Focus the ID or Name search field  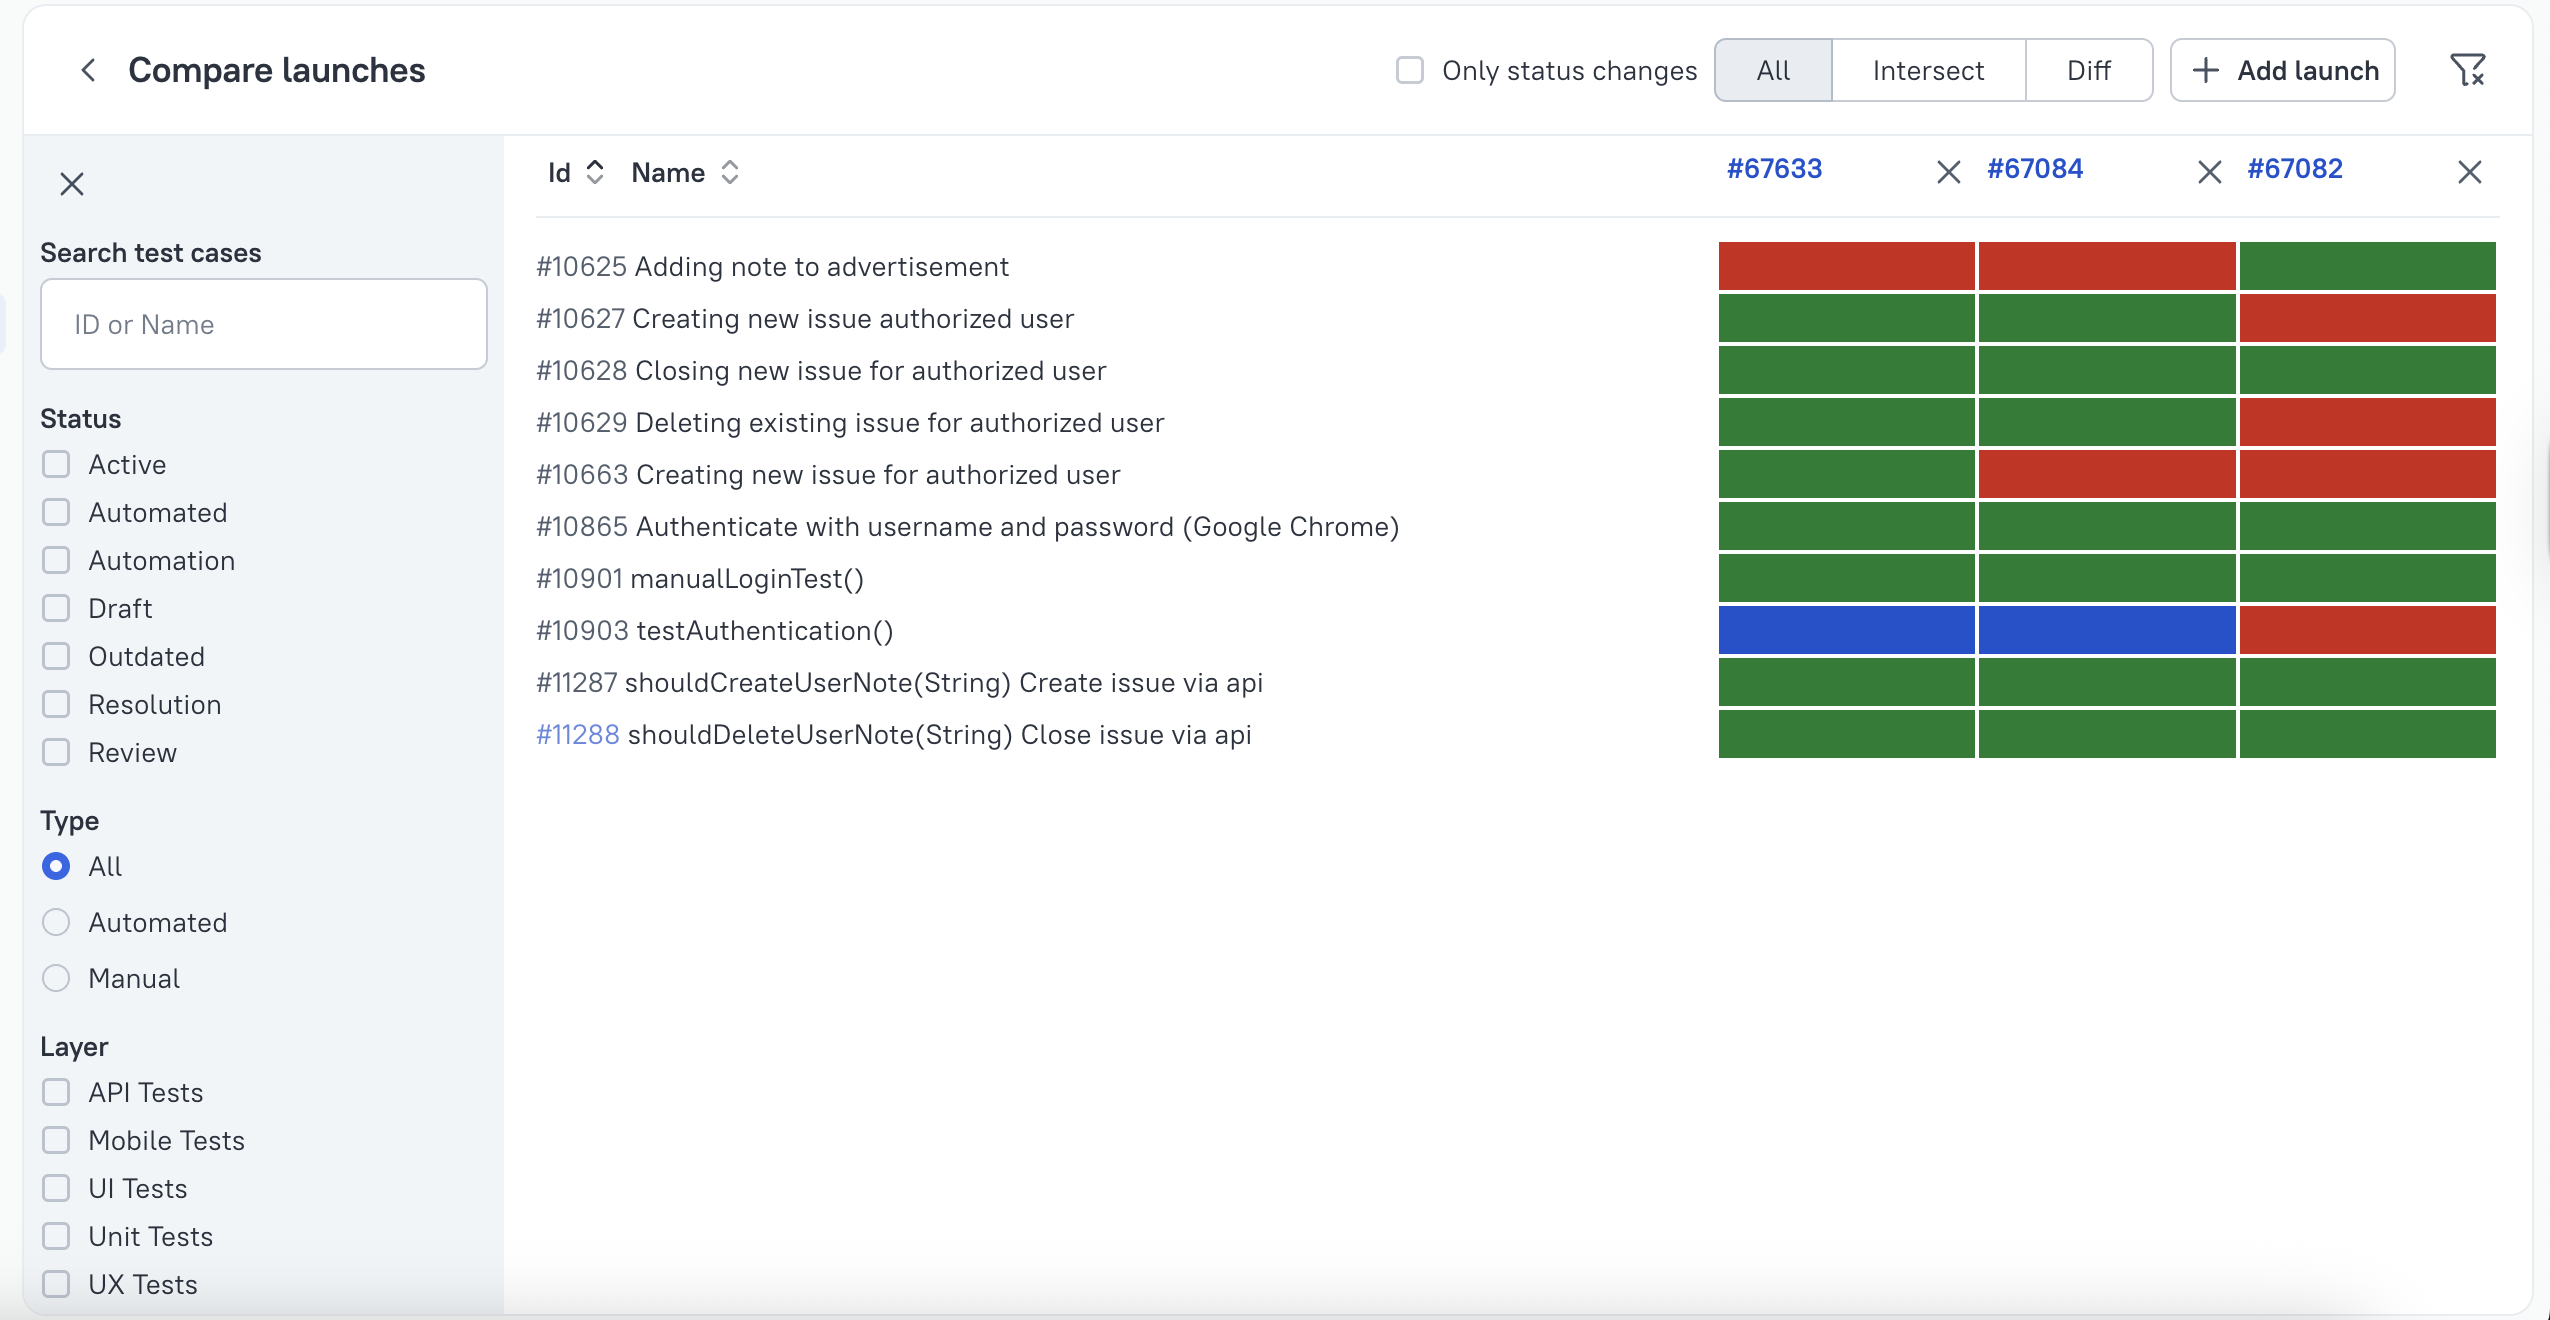pyautogui.click(x=264, y=324)
